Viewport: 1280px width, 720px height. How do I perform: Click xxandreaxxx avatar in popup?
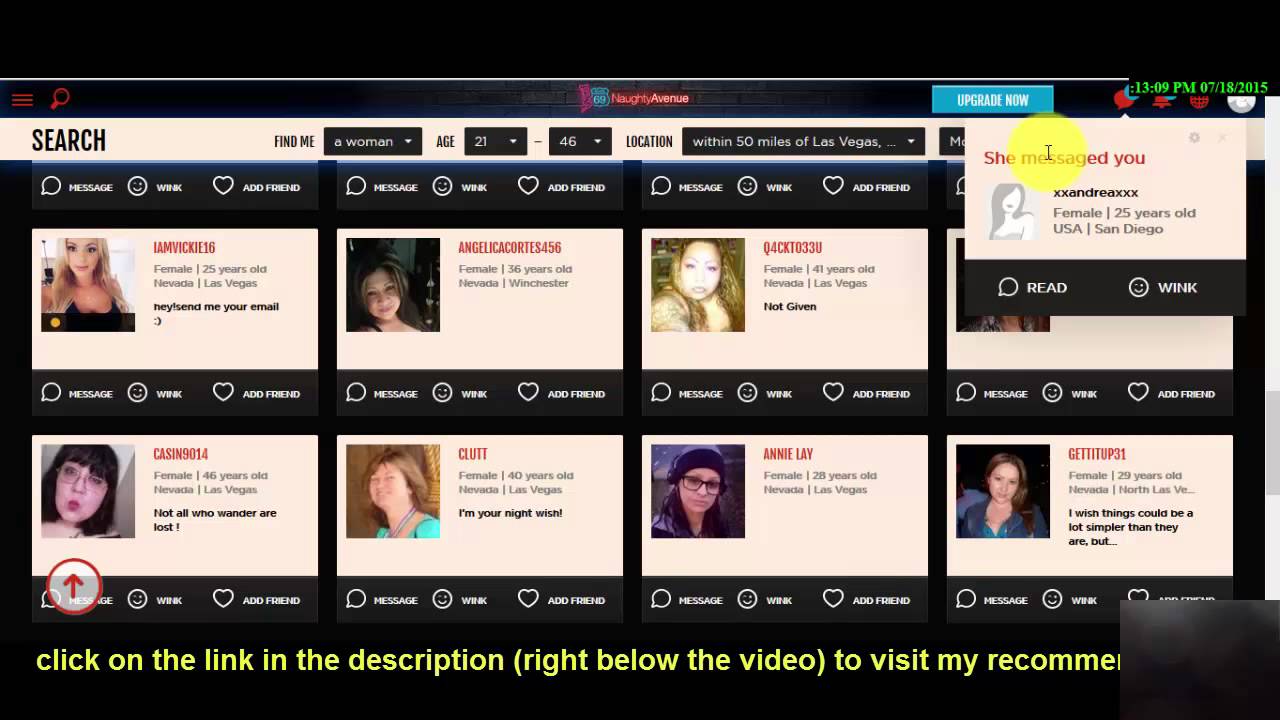[1013, 212]
